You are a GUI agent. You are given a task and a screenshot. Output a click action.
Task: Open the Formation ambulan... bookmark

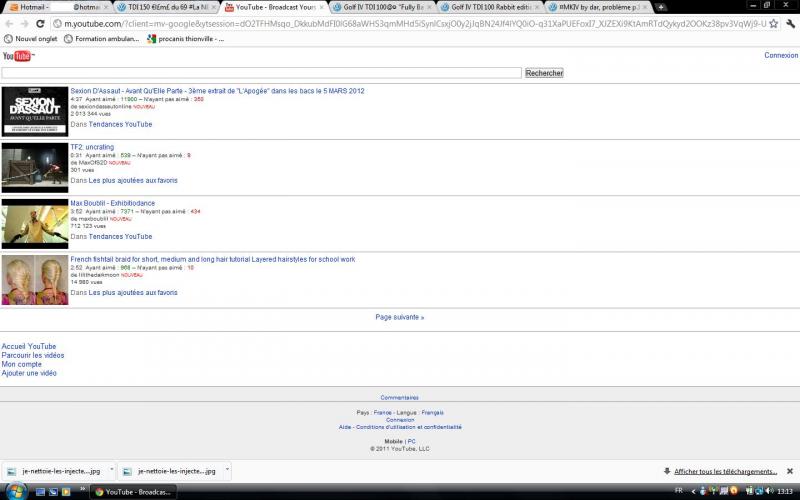tap(102, 39)
